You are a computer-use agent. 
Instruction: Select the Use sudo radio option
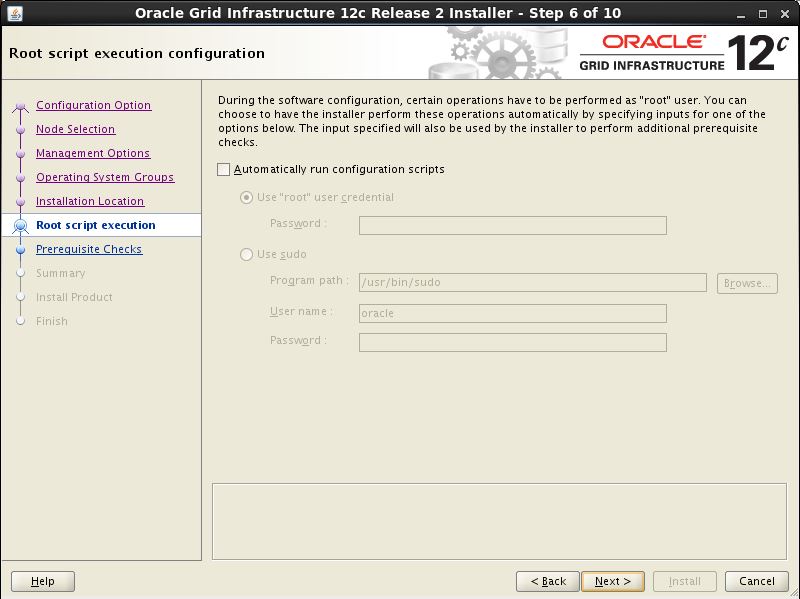[x=246, y=254]
